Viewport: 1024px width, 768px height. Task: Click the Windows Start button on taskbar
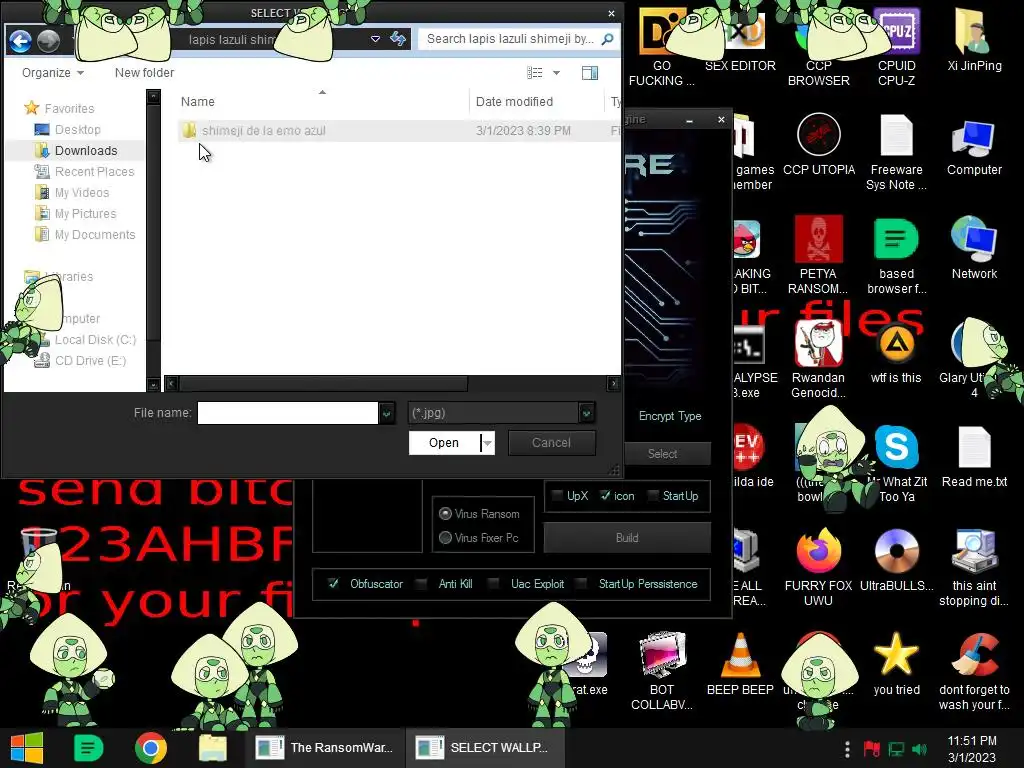[x=27, y=748]
